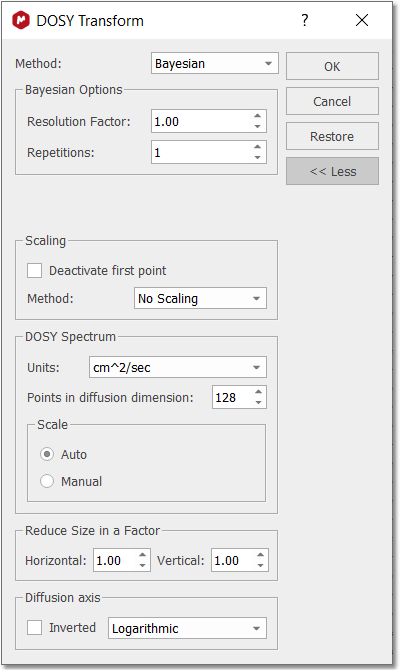
Task: Increase points in diffusion dimension
Action: [258, 392]
